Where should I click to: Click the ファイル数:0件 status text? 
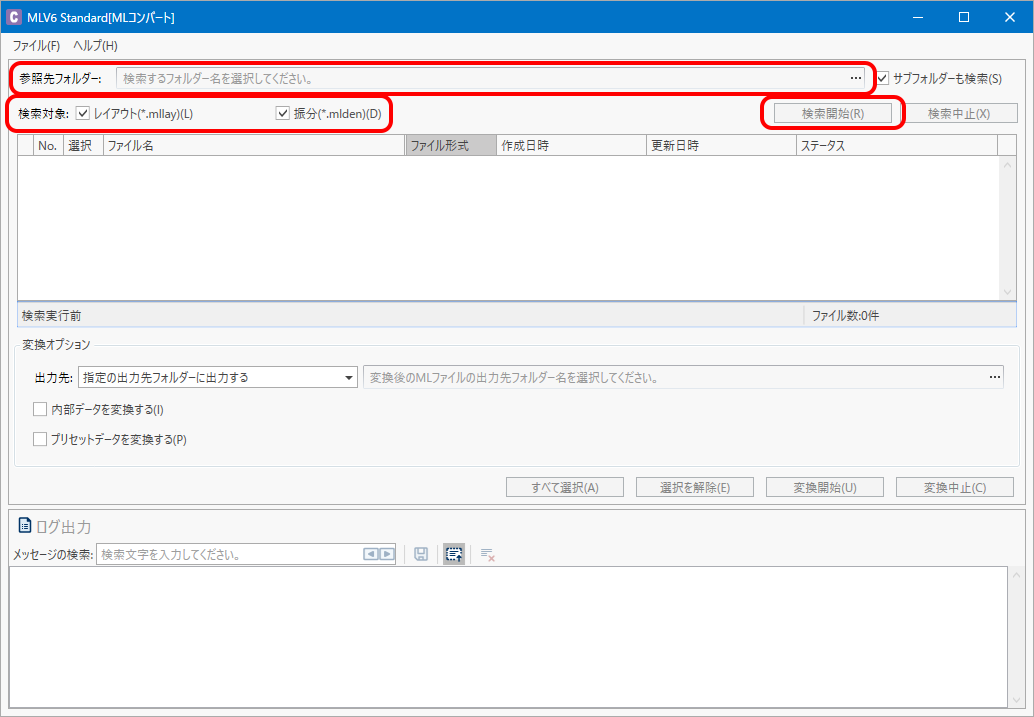pyautogui.click(x=845, y=316)
